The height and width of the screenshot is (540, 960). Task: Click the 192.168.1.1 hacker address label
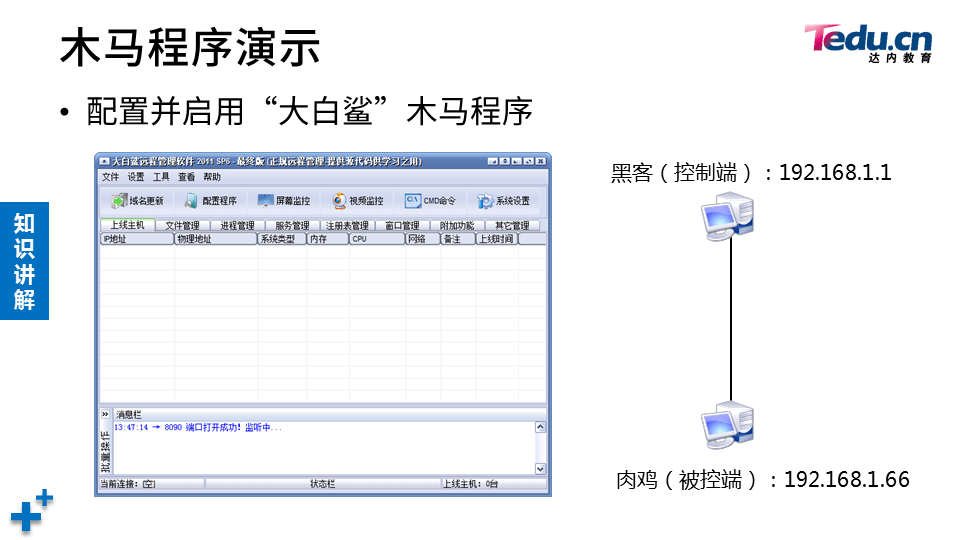(x=835, y=173)
